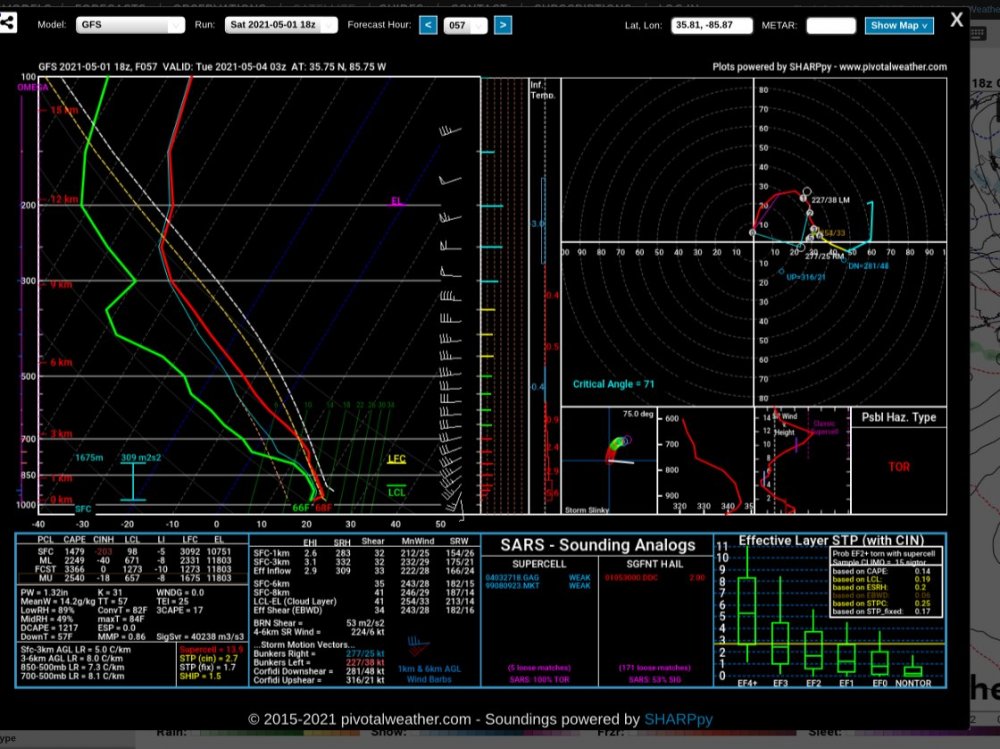Open the GFS model dropdown

130,25
